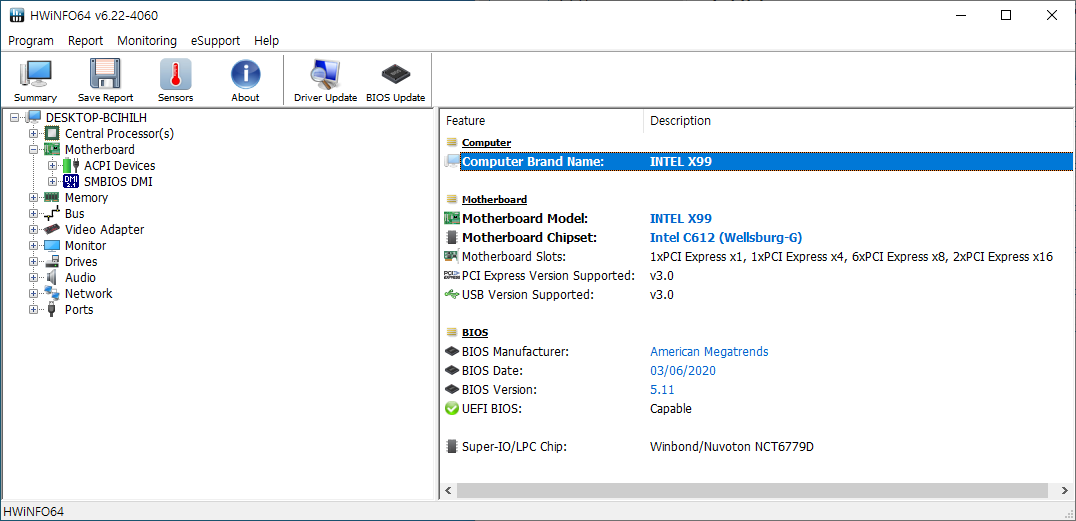Click the Save Report floppy icon
The width and height of the screenshot is (1076, 521).
105,74
